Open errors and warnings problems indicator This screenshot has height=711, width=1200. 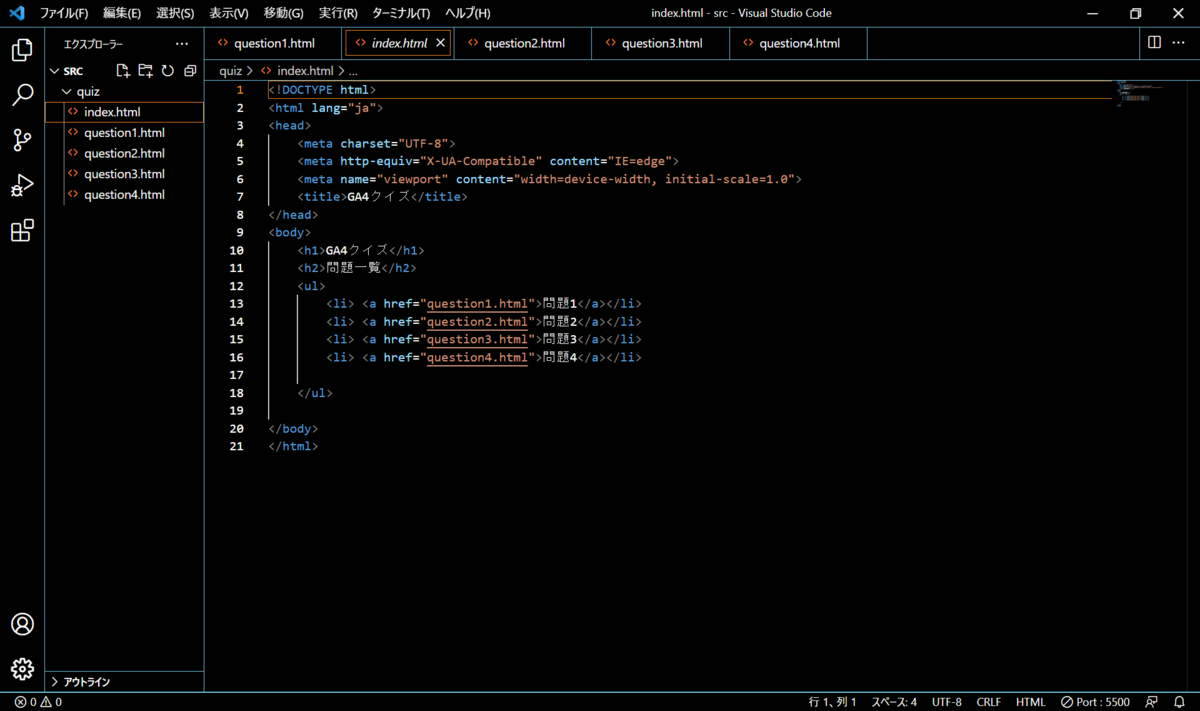click(x=38, y=702)
